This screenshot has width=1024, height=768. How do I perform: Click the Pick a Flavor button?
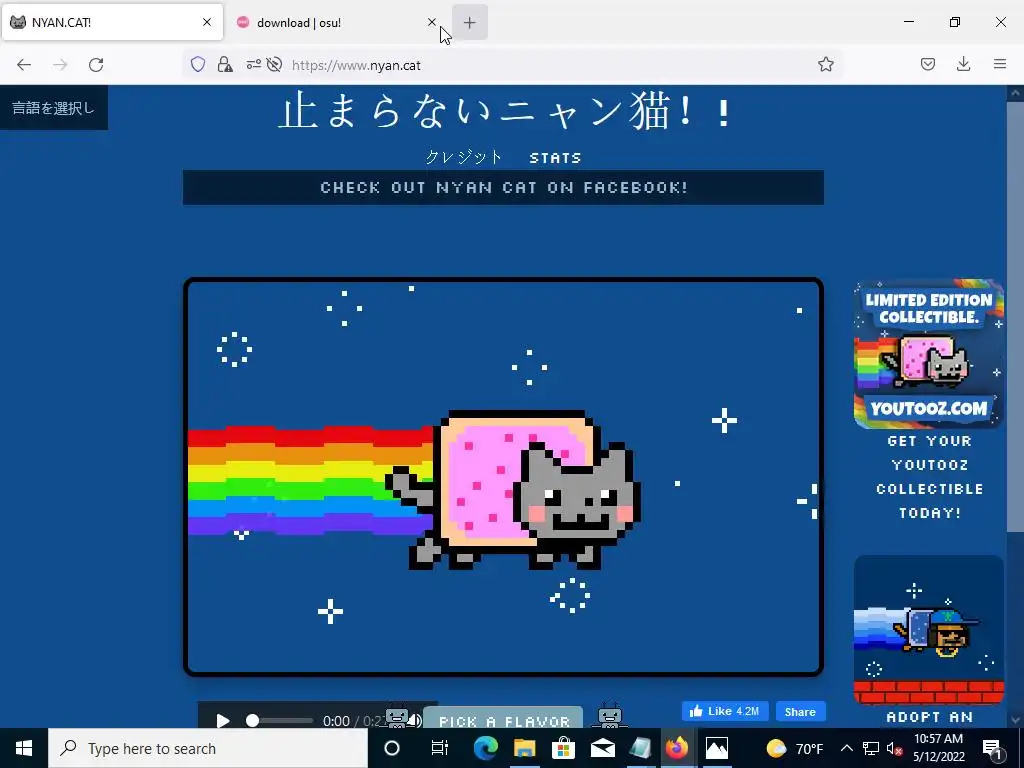point(504,718)
